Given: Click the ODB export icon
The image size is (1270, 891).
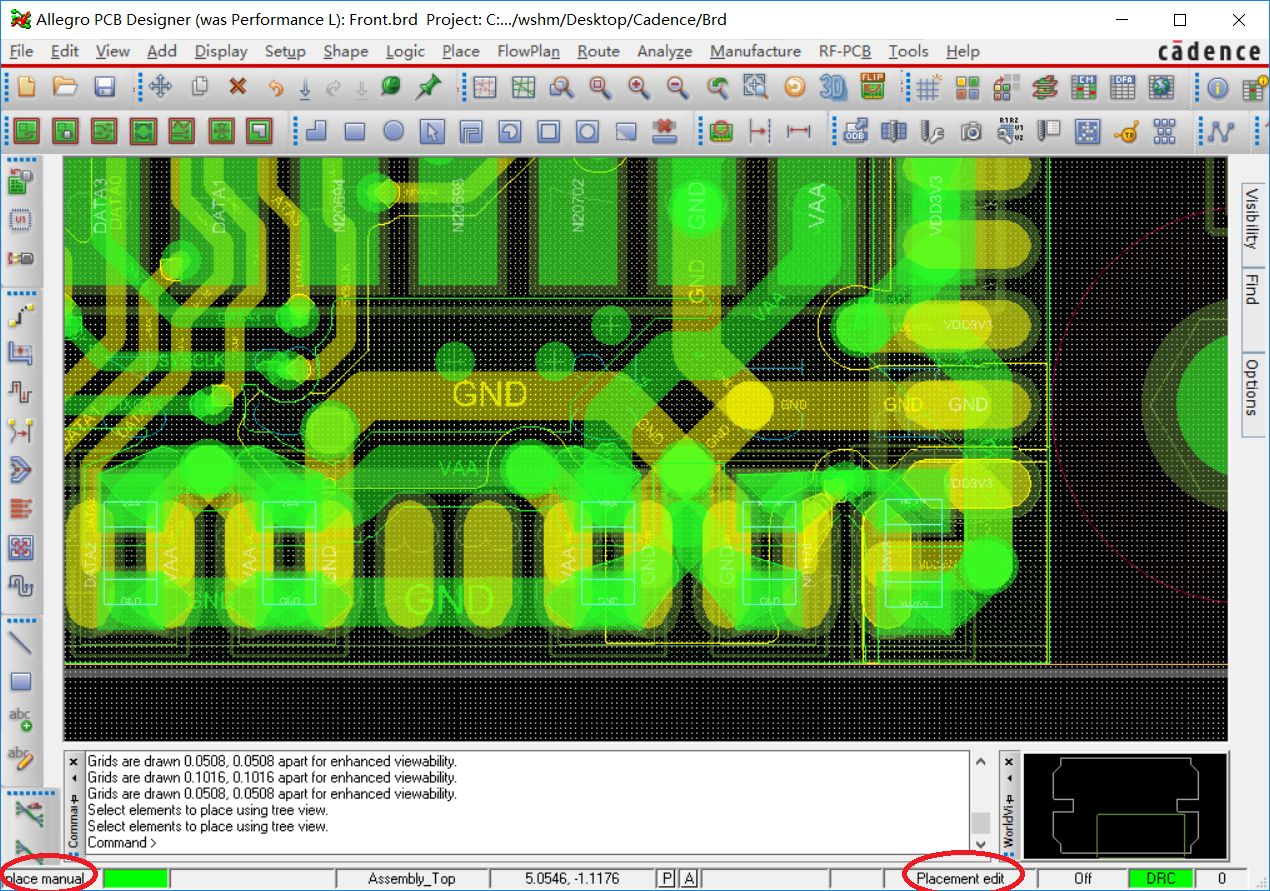Looking at the screenshot, I should [854, 131].
